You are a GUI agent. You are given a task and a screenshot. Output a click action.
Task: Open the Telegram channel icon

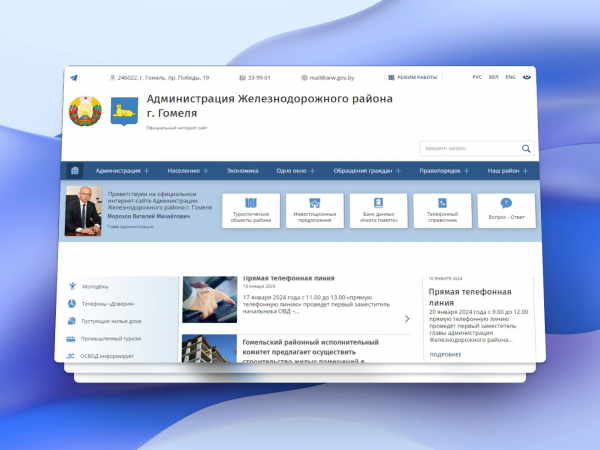coord(74,78)
